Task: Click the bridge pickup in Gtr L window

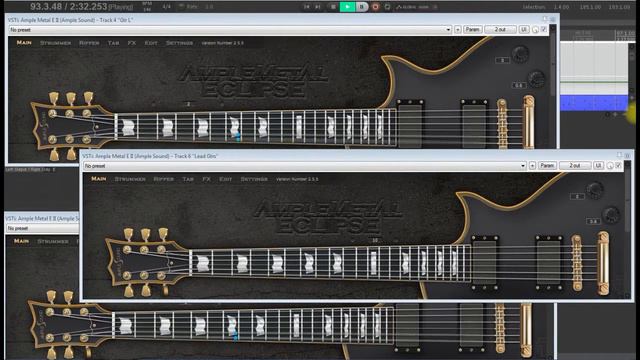Action: (x=474, y=124)
